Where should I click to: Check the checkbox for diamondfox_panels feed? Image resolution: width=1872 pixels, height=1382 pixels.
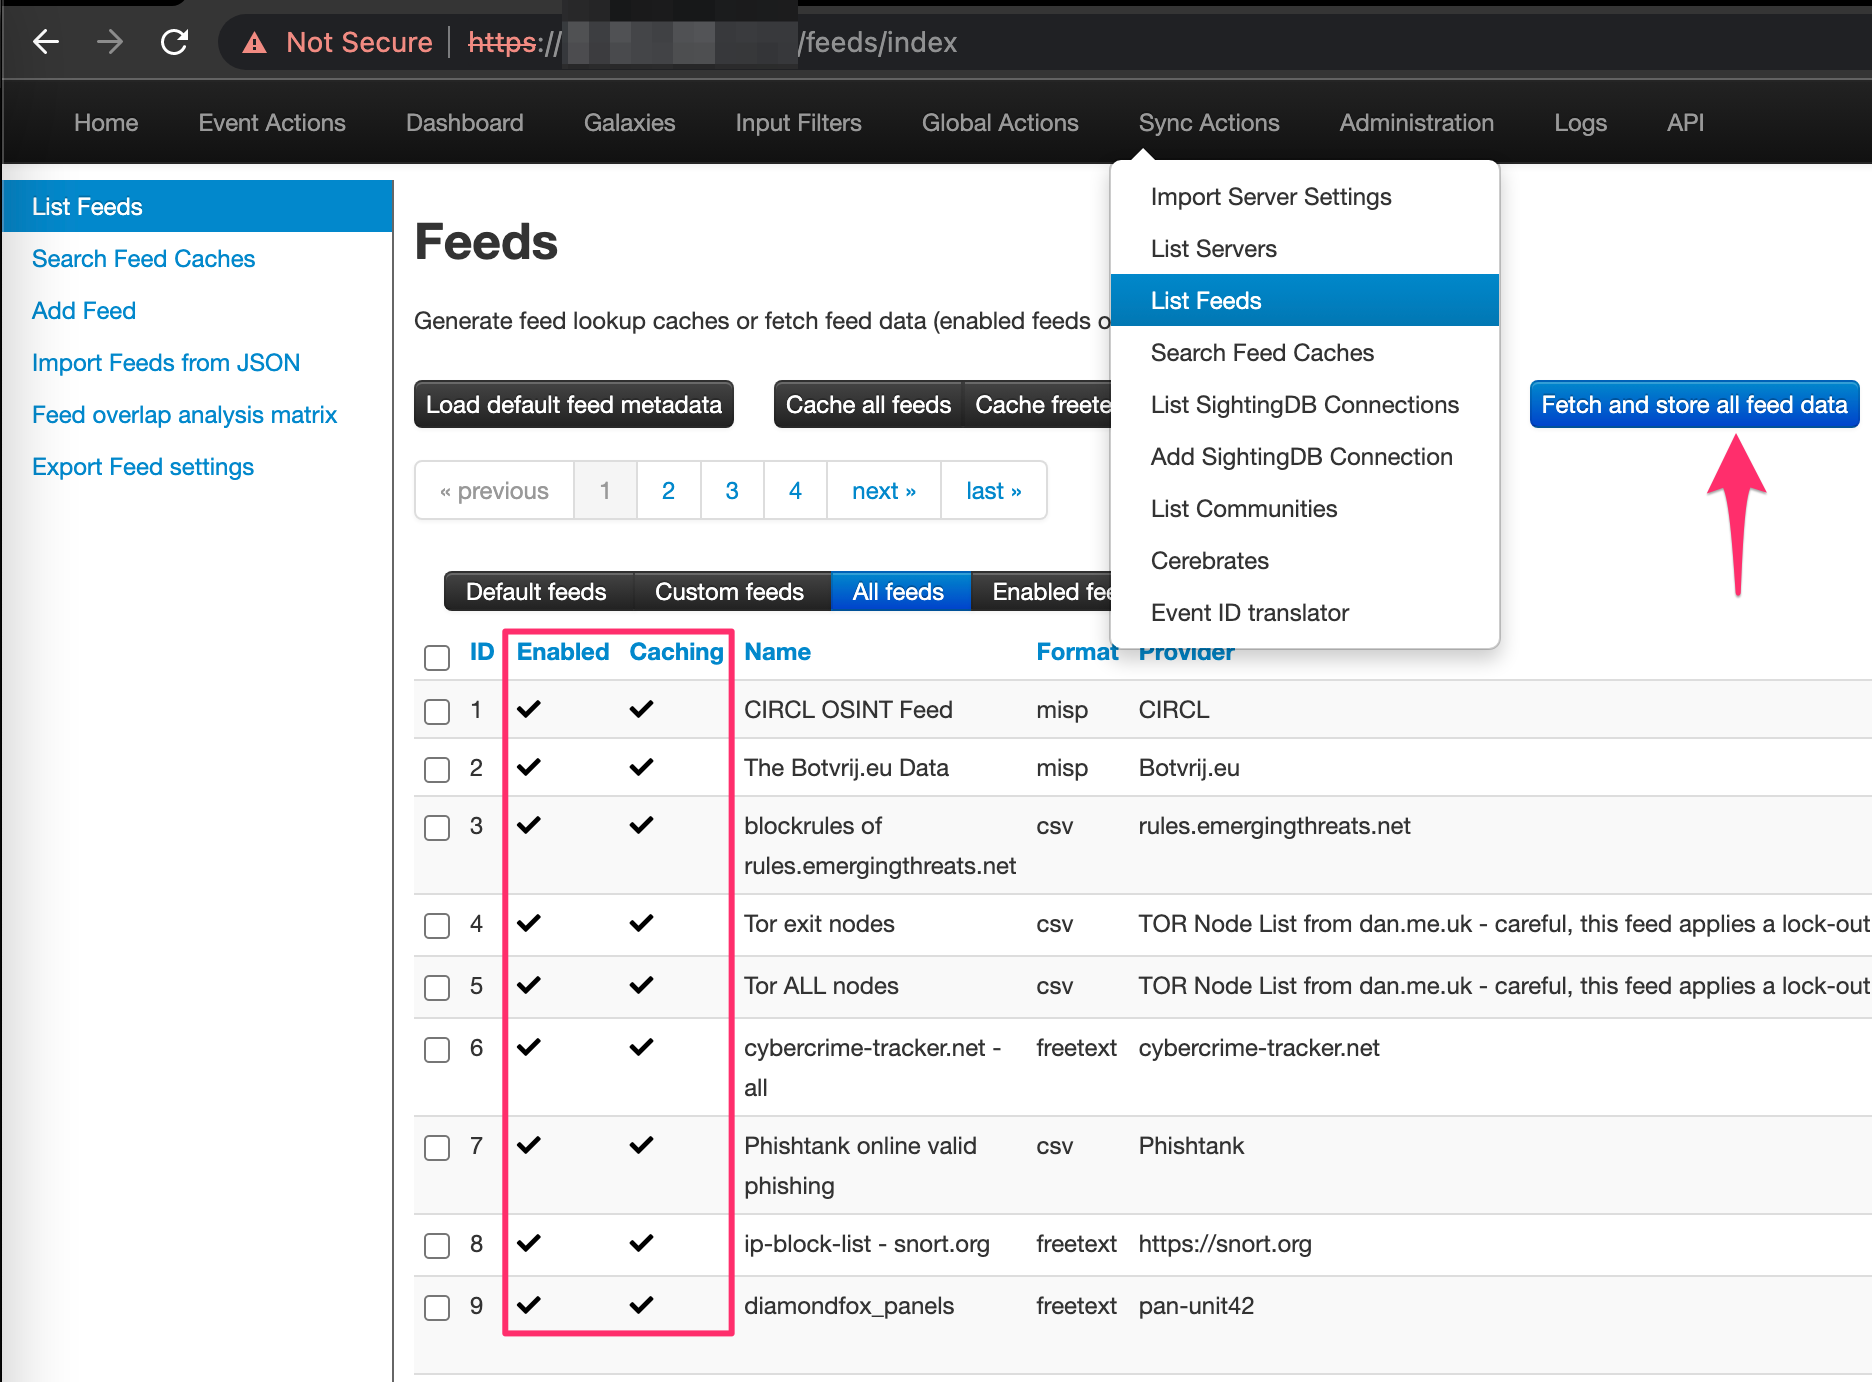point(436,1306)
